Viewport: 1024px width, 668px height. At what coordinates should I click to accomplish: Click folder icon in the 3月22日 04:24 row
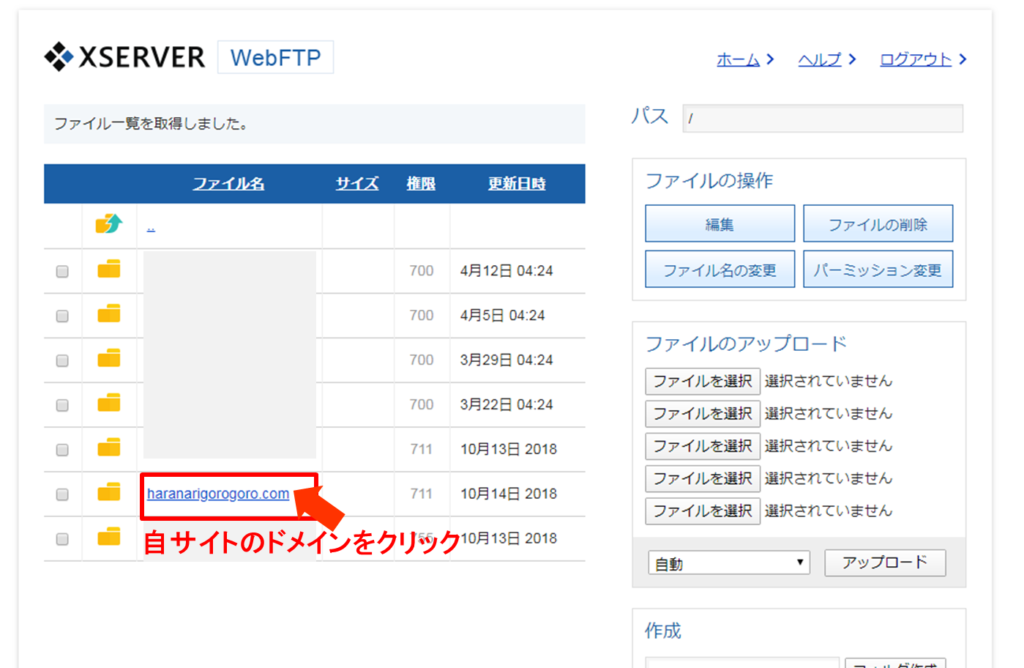click(109, 403)
